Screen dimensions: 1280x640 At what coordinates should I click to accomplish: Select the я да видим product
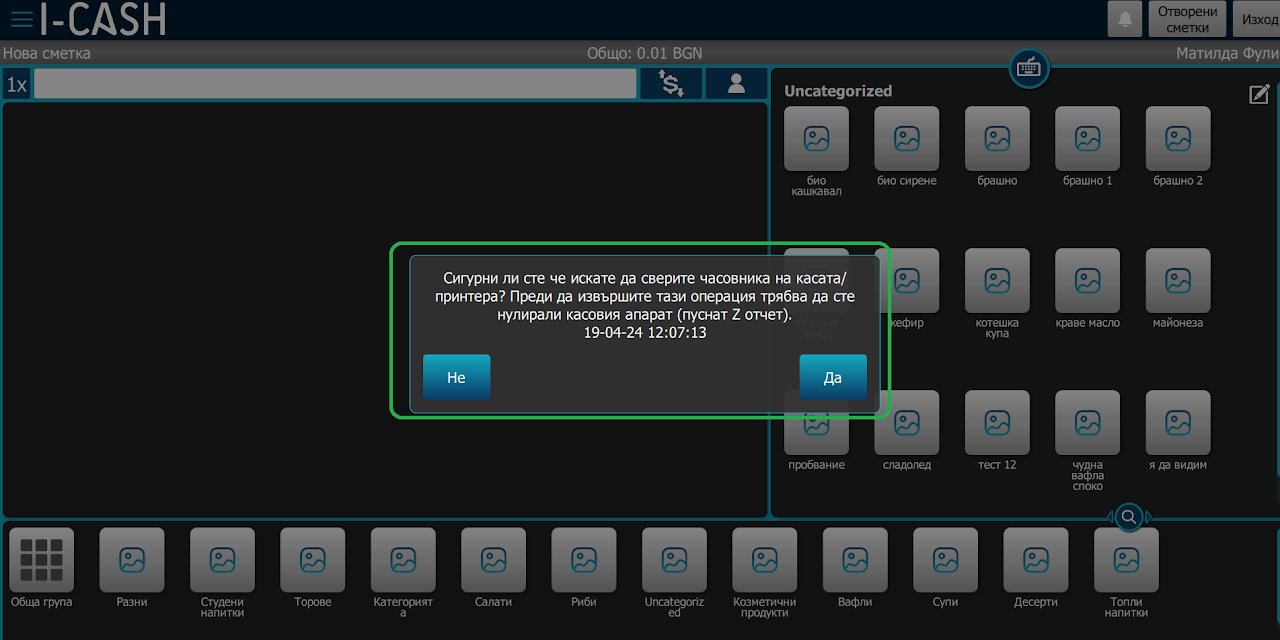pyautogui.click(x=1178, y=423)
